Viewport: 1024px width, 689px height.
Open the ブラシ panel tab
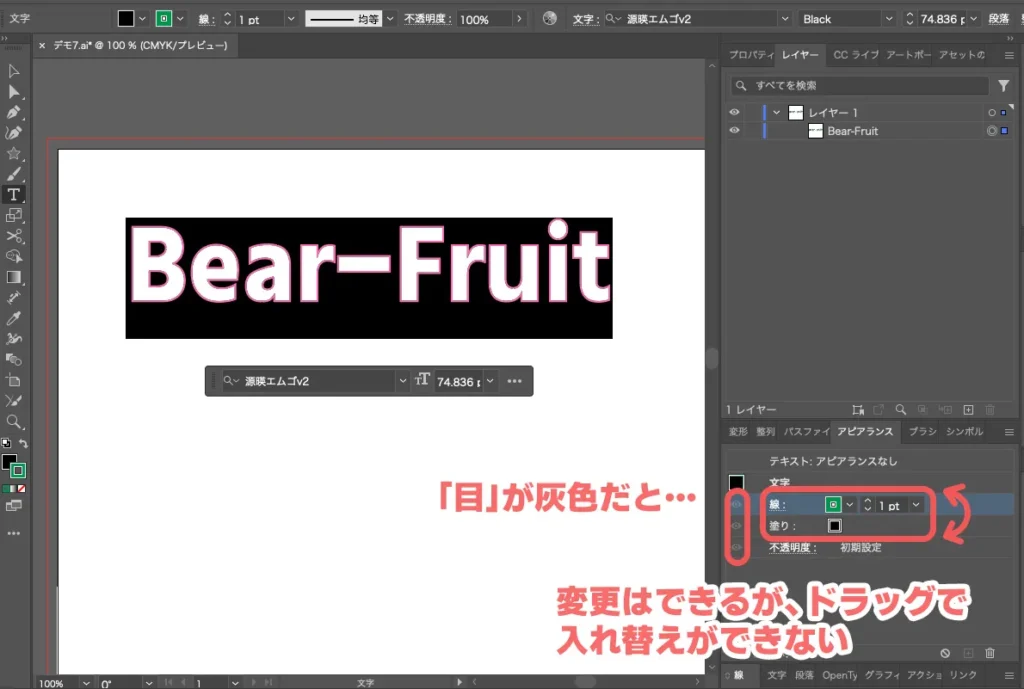922,431
